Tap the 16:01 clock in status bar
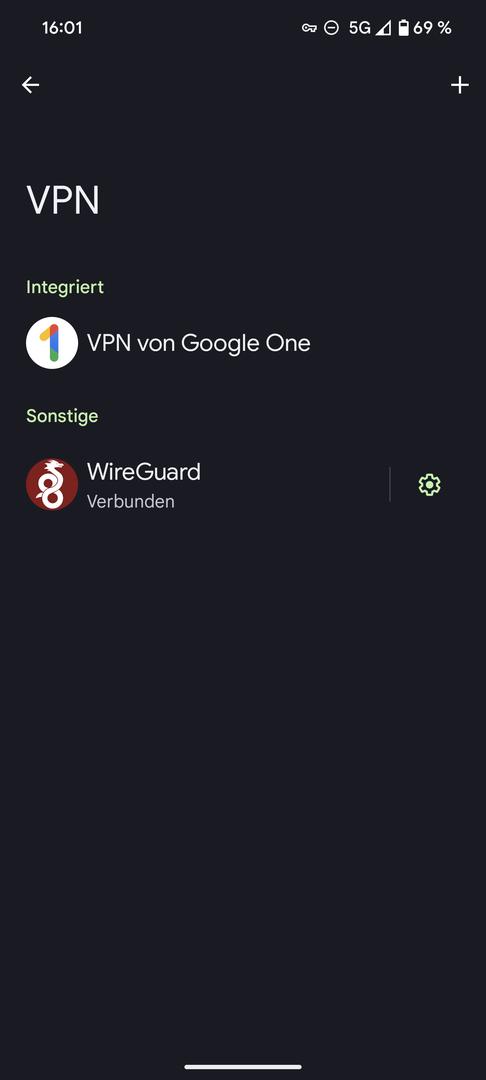 point(62,28)
